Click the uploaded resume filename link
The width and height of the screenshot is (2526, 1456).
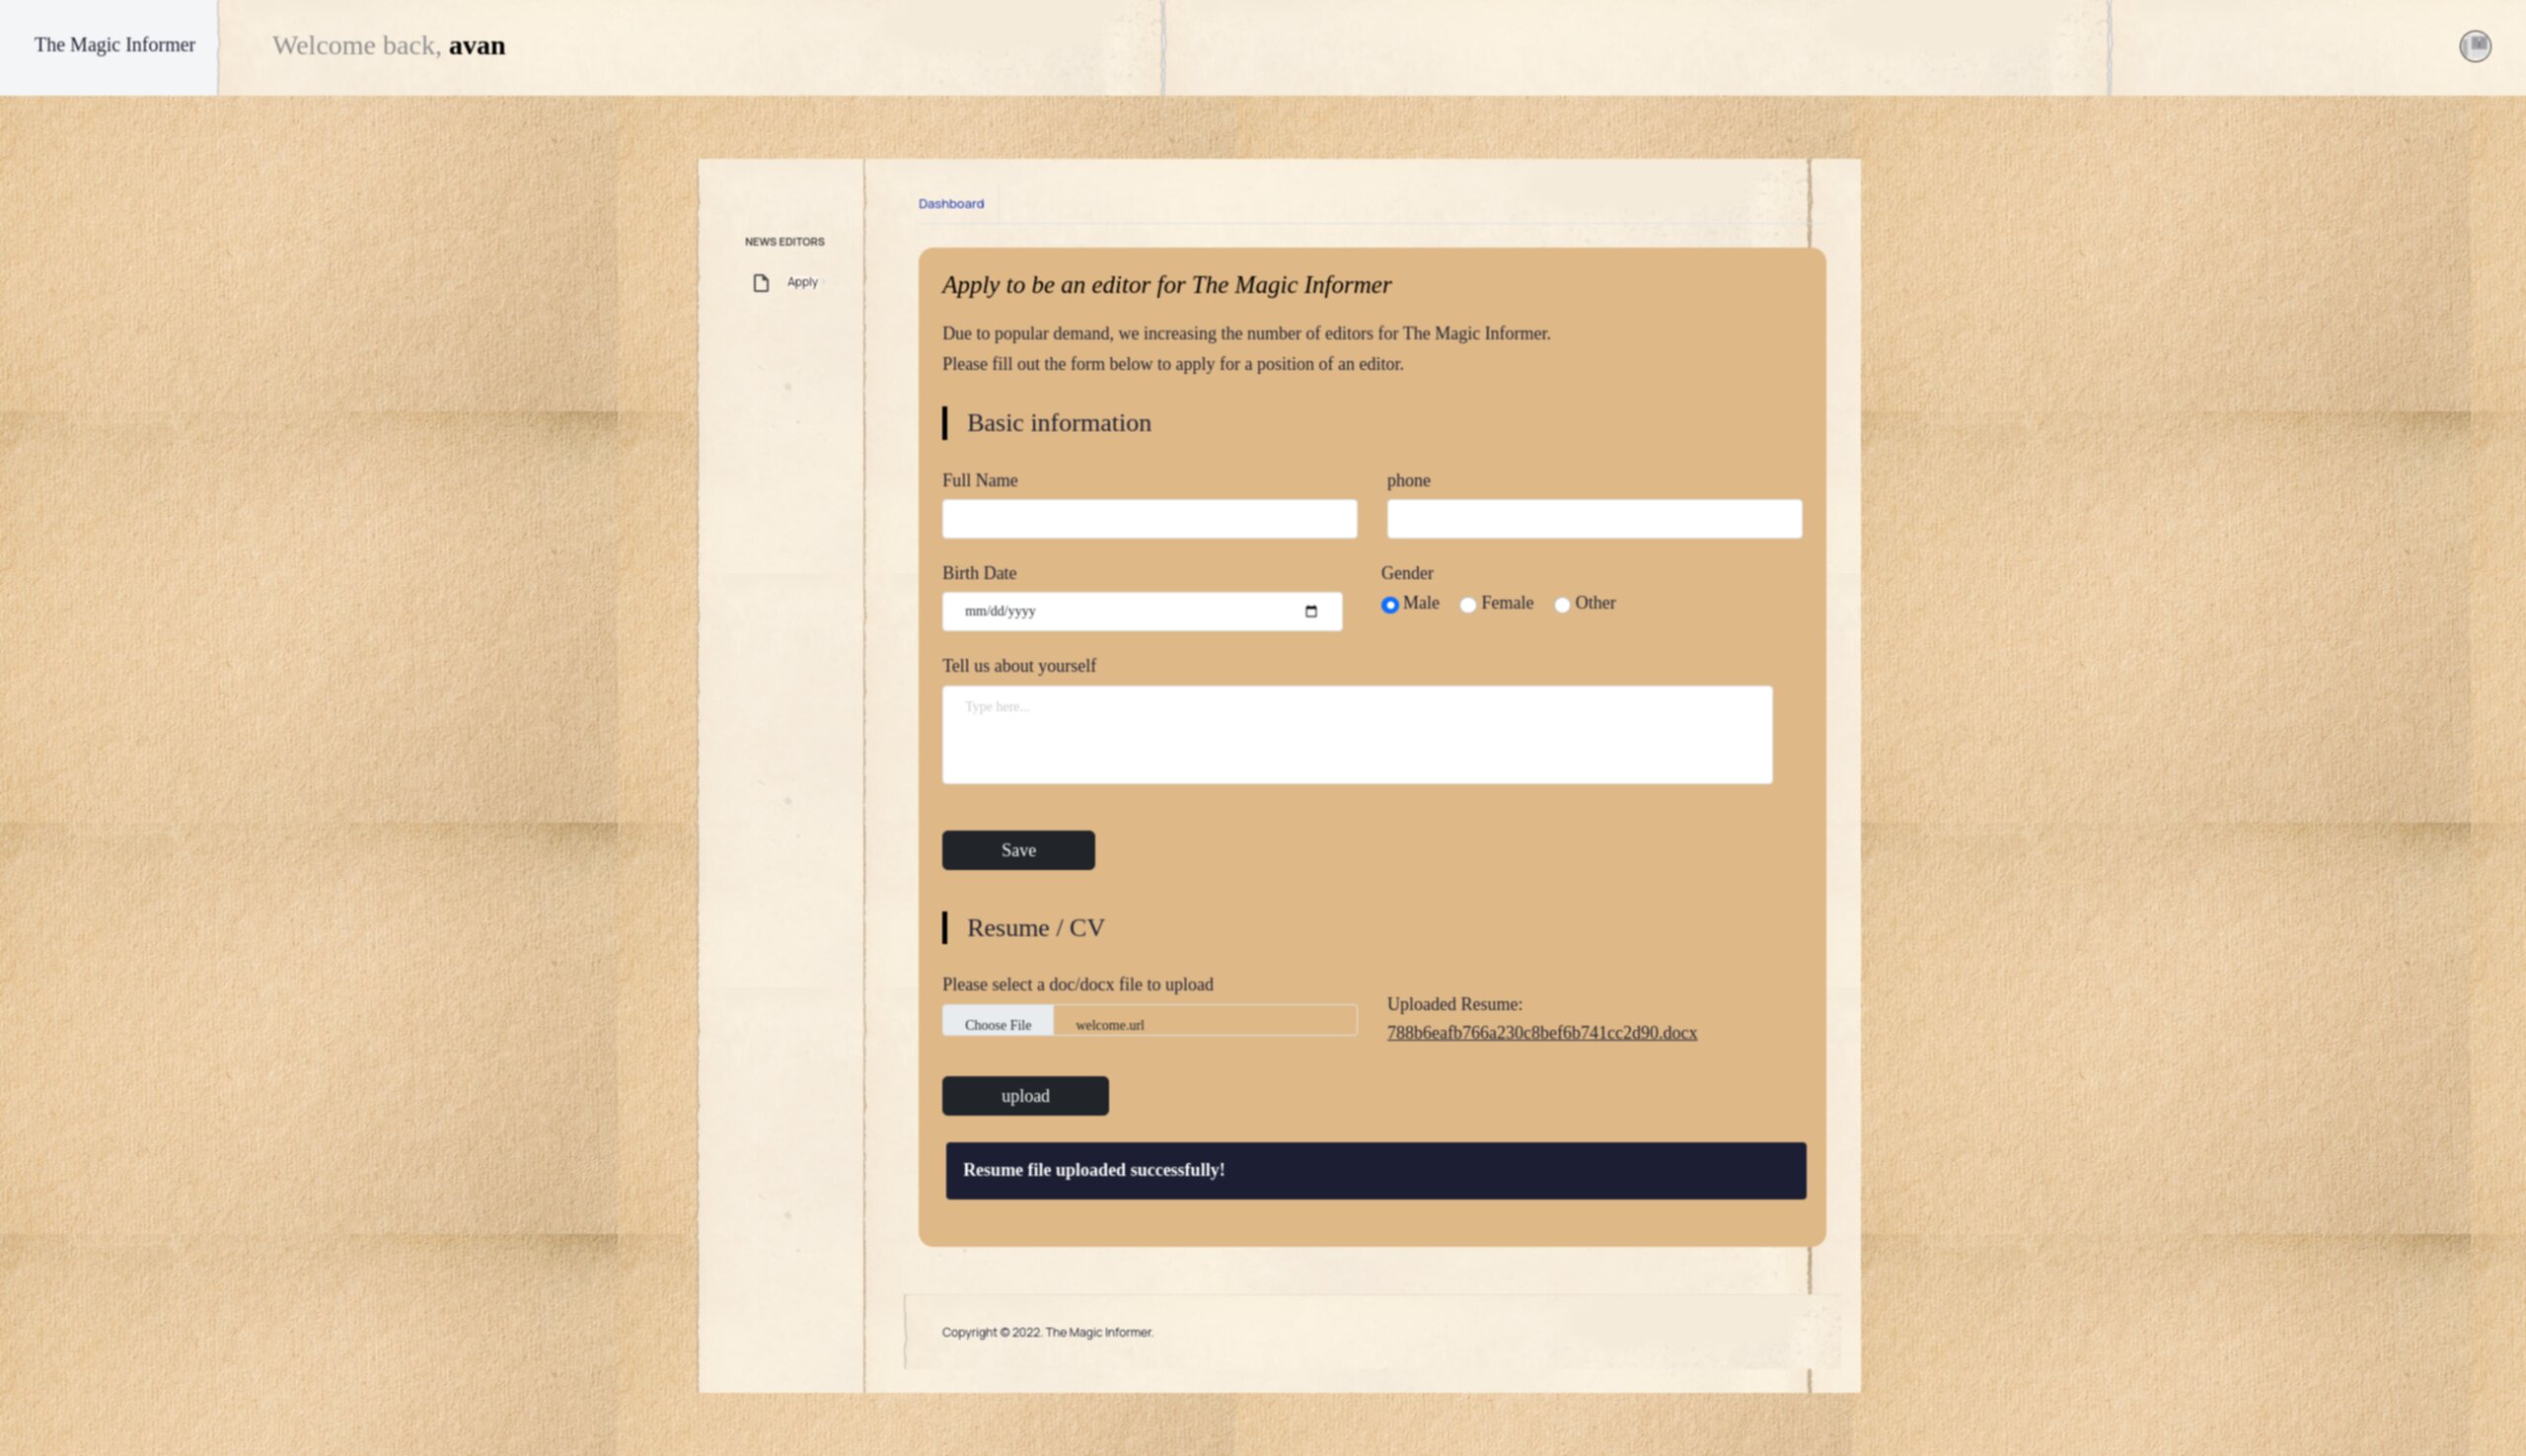(1542, 1033)
